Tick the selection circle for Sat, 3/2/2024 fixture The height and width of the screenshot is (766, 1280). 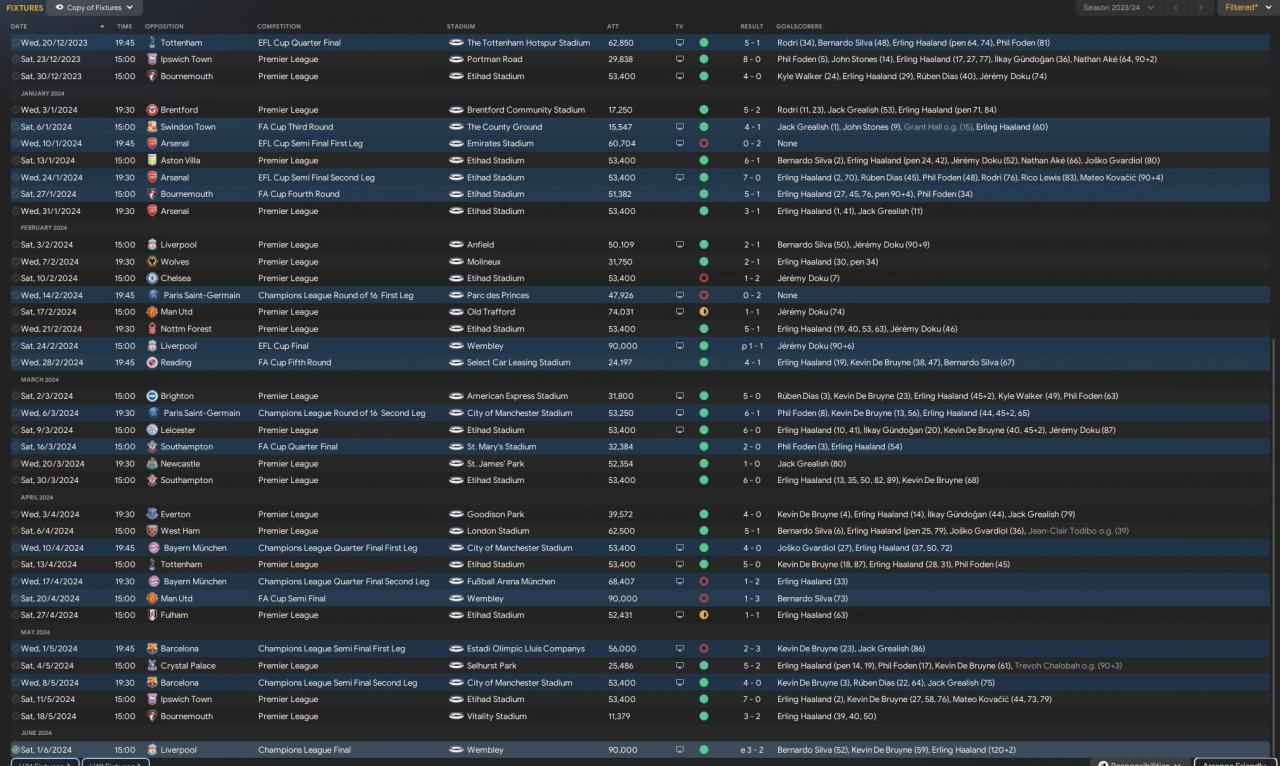15,245
